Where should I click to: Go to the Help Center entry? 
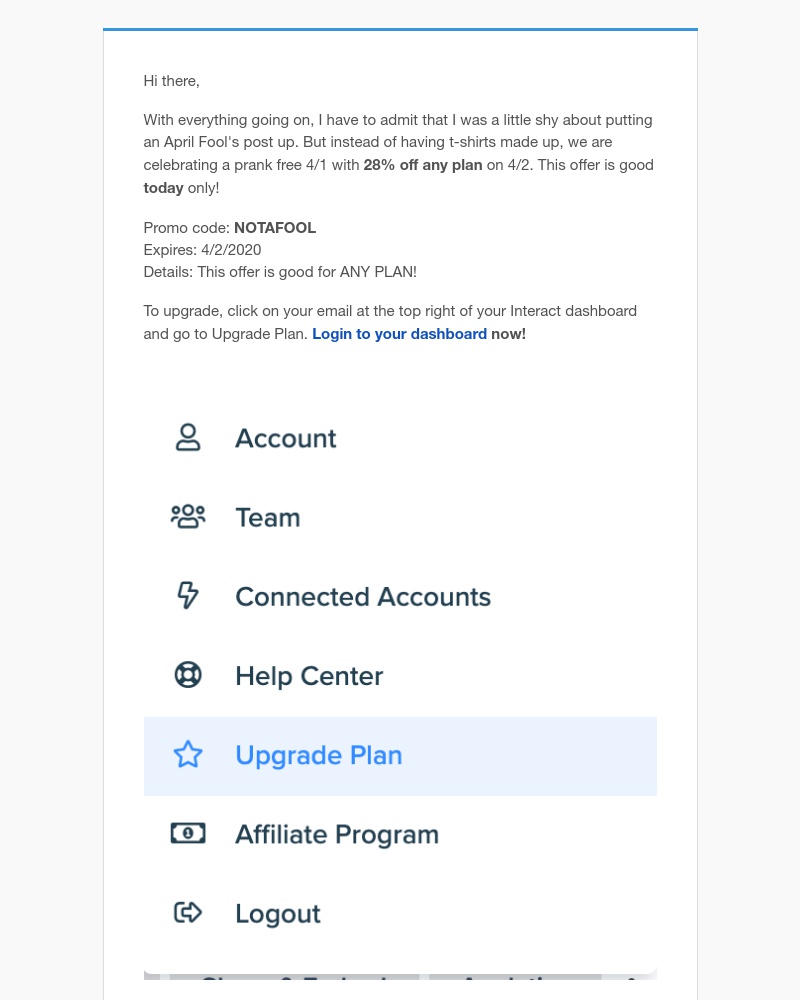(x=400, y=675)
